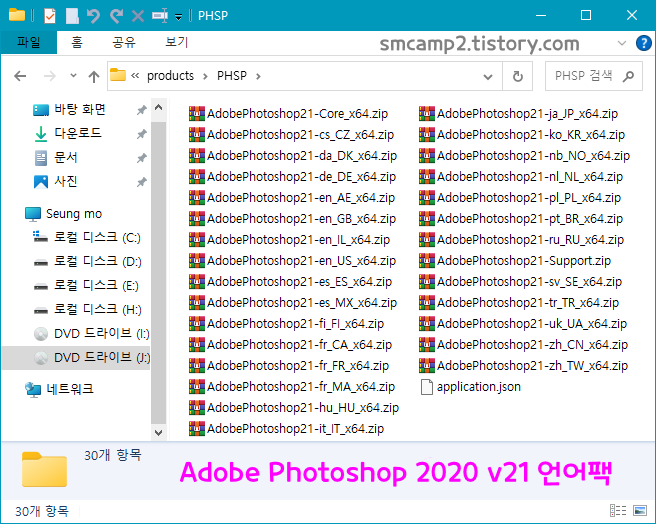Viewport: 656px width, 524px height.
Task: Expand the chevron after PHSP in the address bar
Action: (258, 76)
